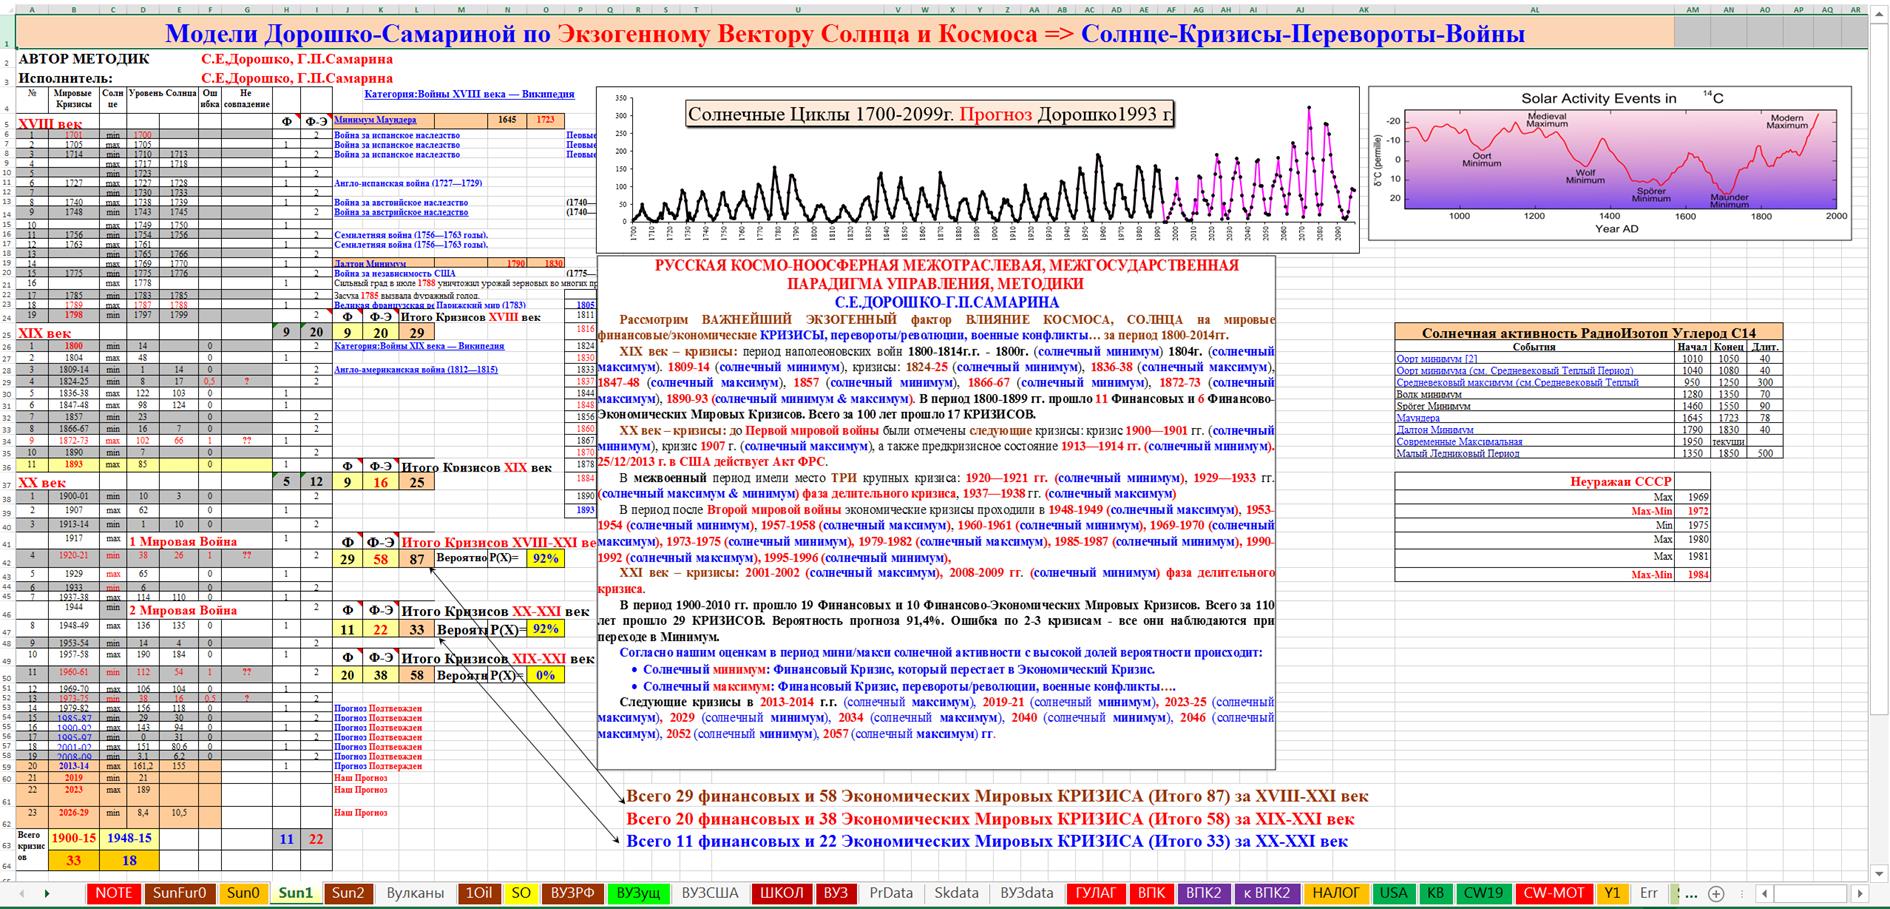Click the horizontal scrollbar right arrow

[x=1860, y=893]
